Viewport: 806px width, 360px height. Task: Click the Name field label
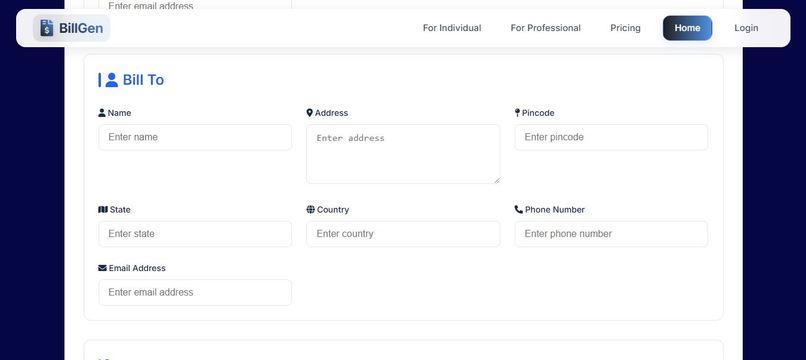pyautogui.click(x=119, y=113)
